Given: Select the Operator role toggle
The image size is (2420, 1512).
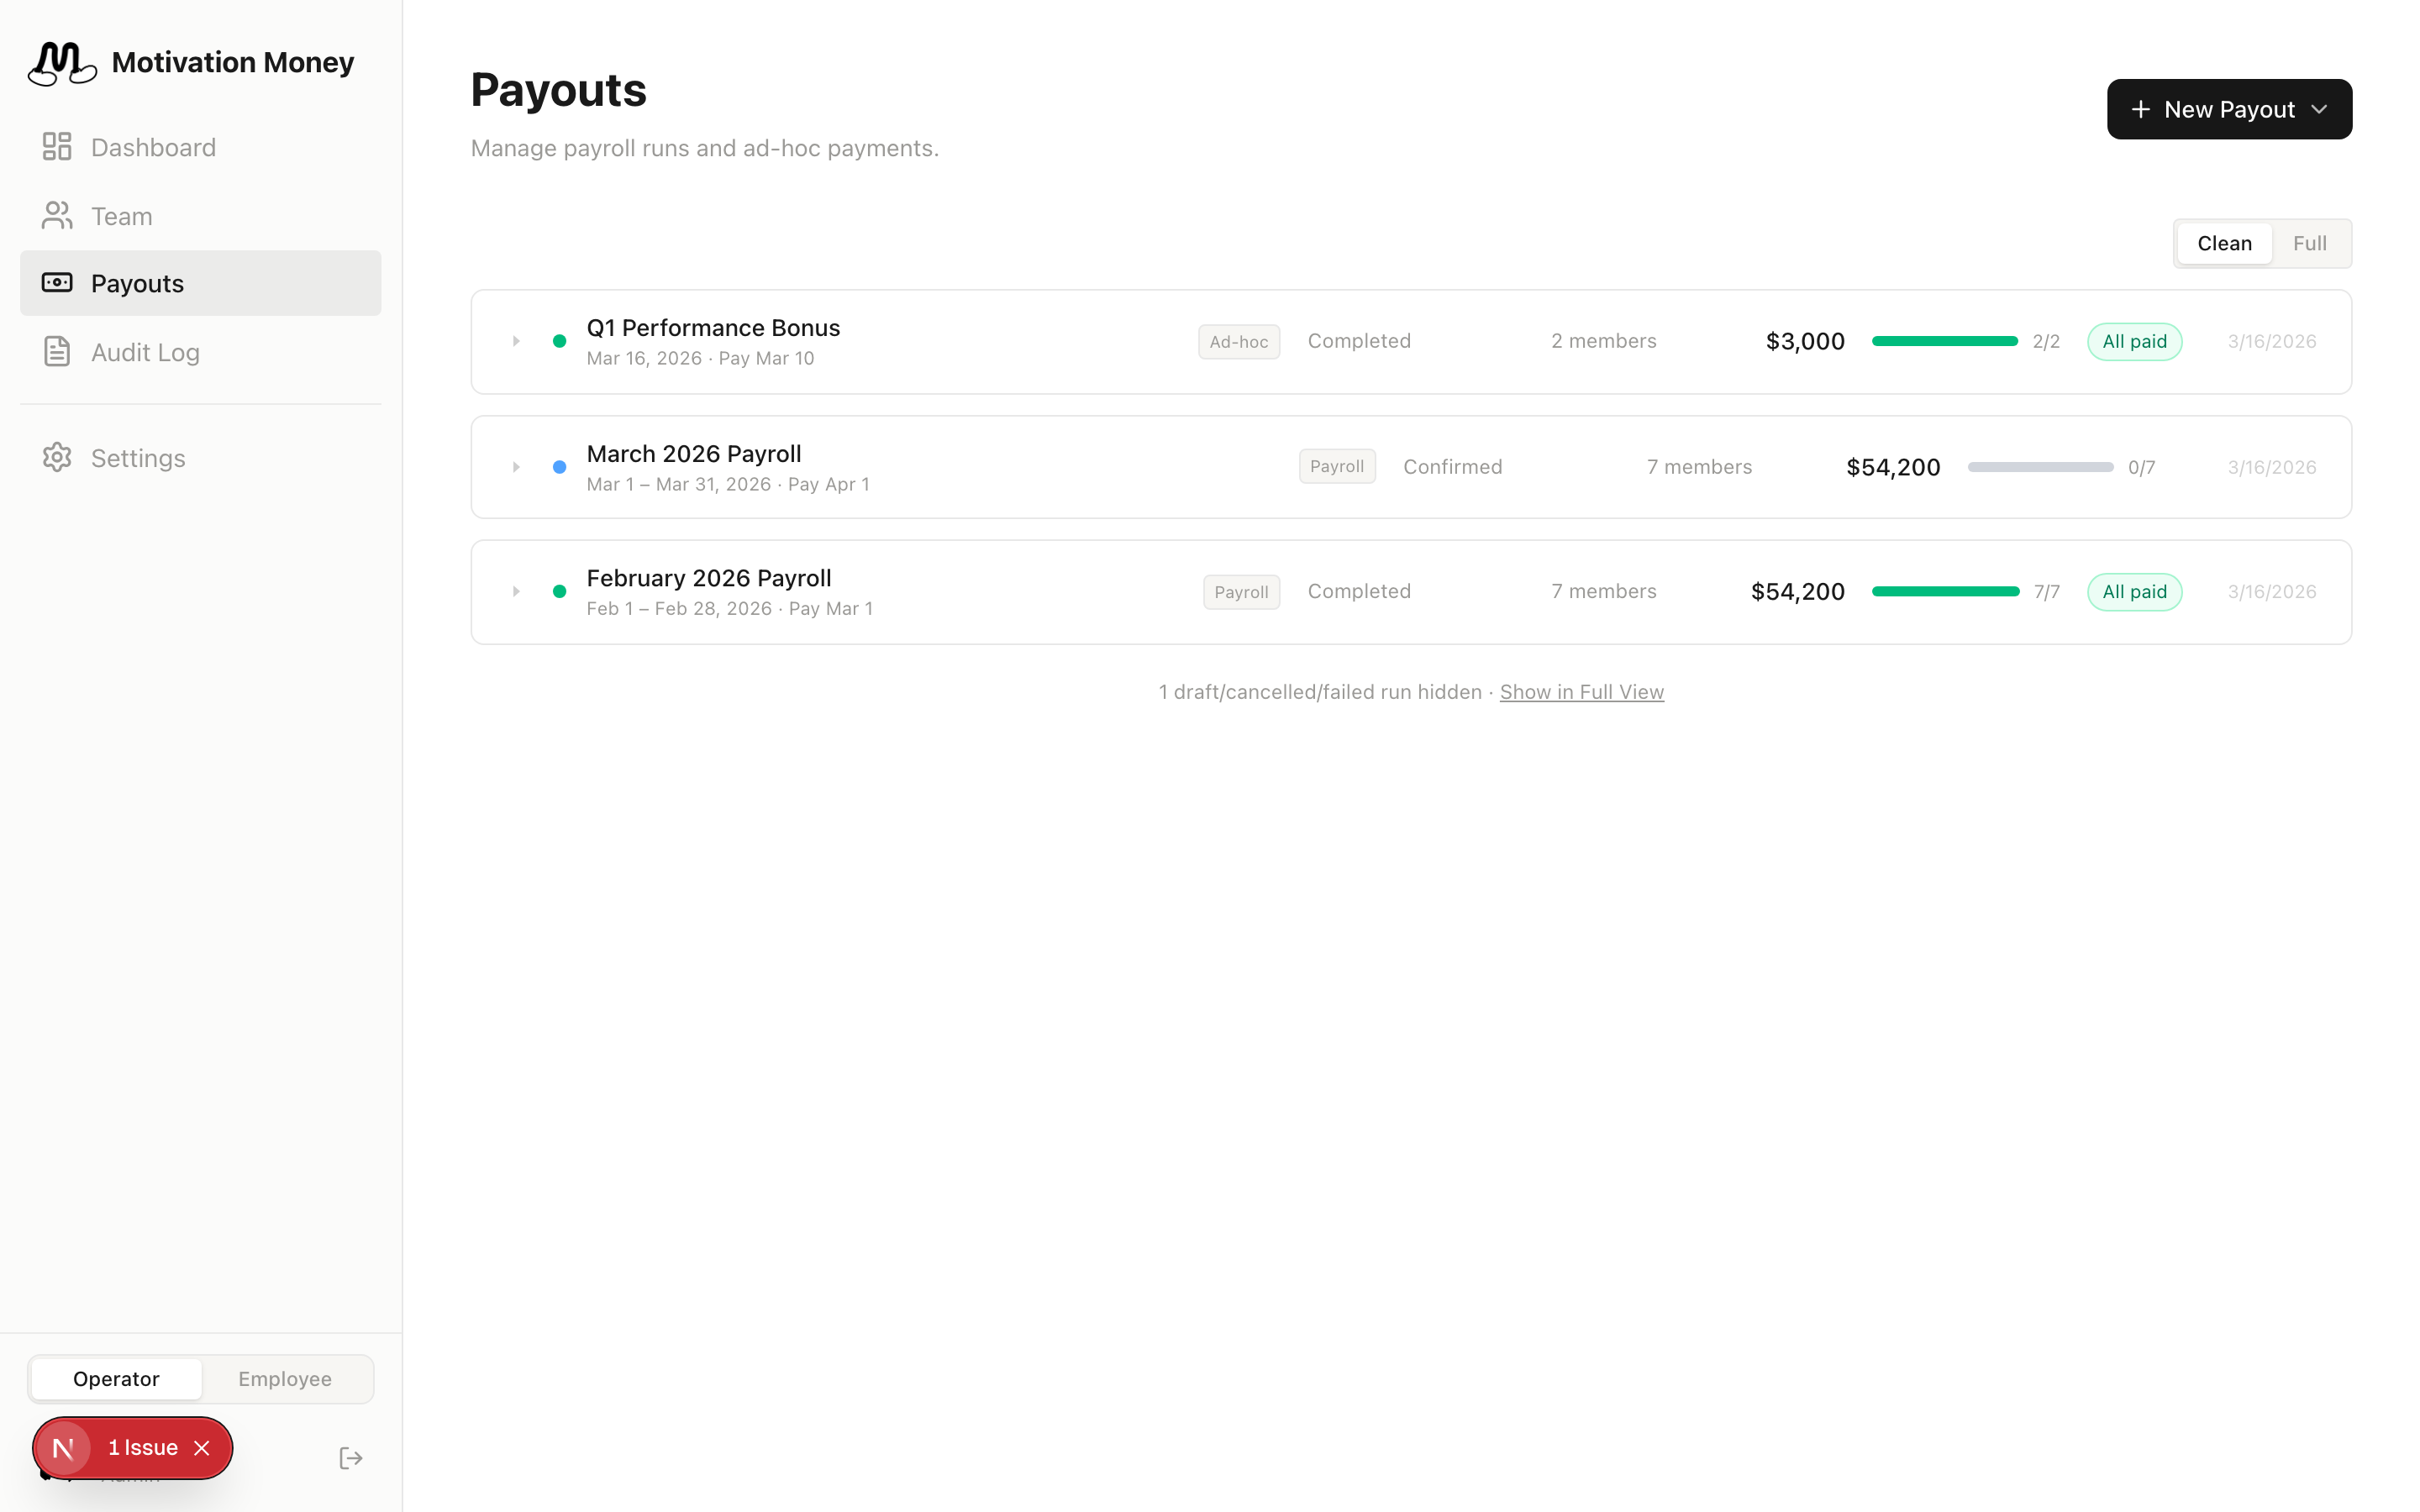Looking at the screenshot, I should point(116,1378).
